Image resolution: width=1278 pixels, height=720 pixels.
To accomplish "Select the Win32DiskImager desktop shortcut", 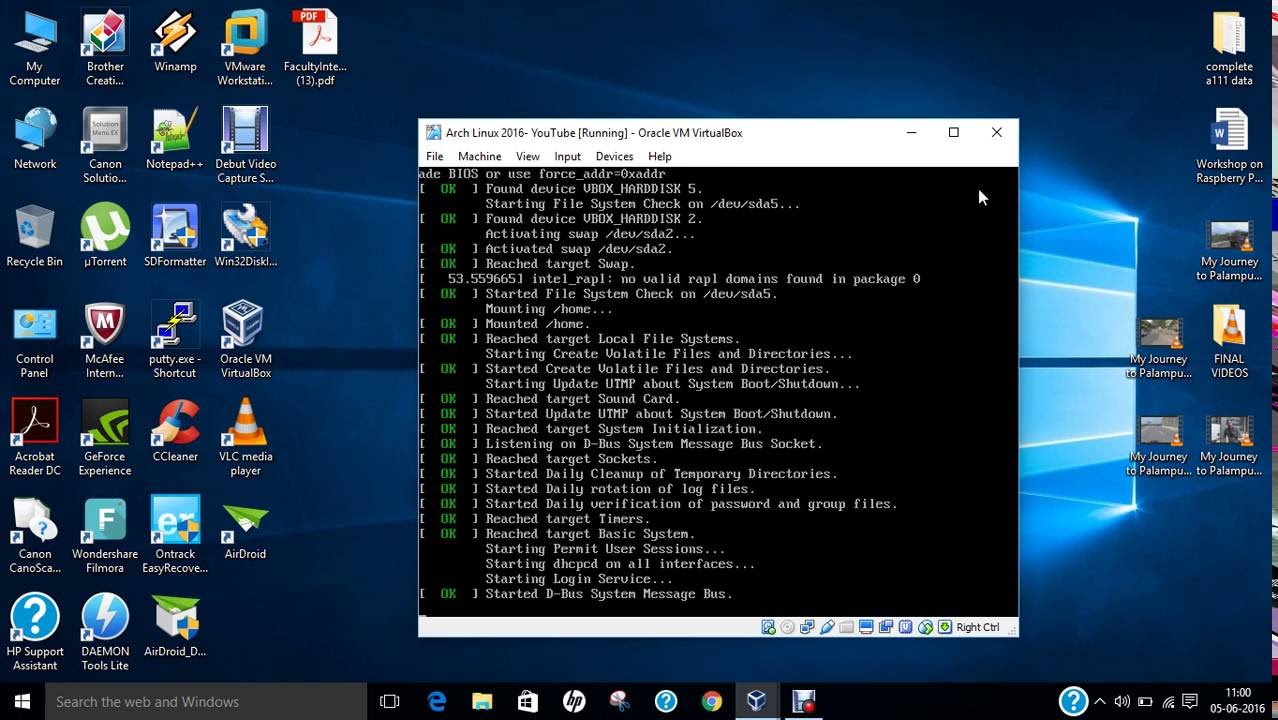I will tap(245, 236).
